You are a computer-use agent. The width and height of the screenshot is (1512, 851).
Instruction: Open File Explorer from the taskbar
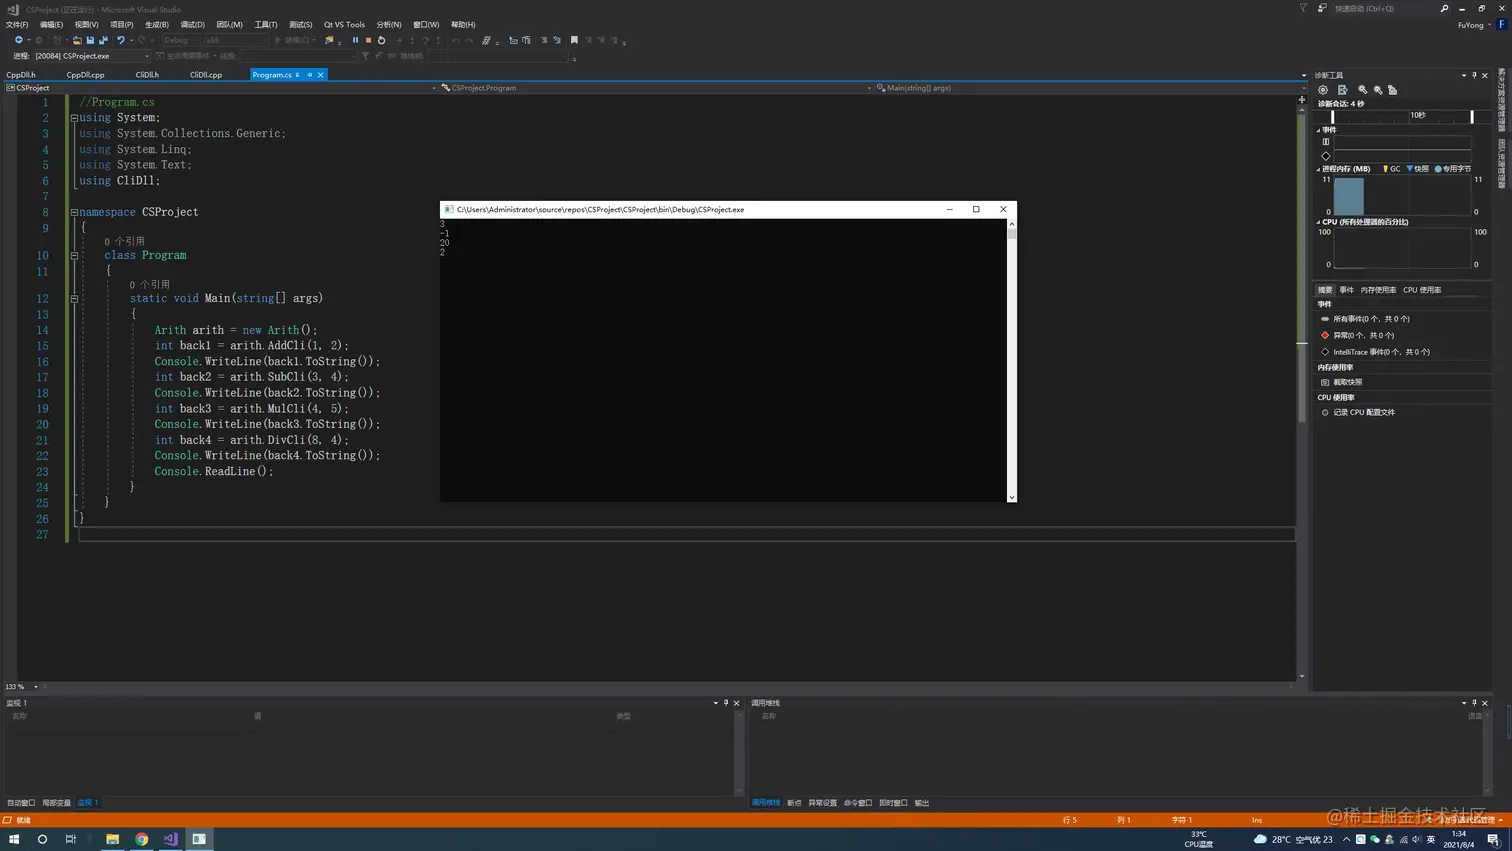112,839
